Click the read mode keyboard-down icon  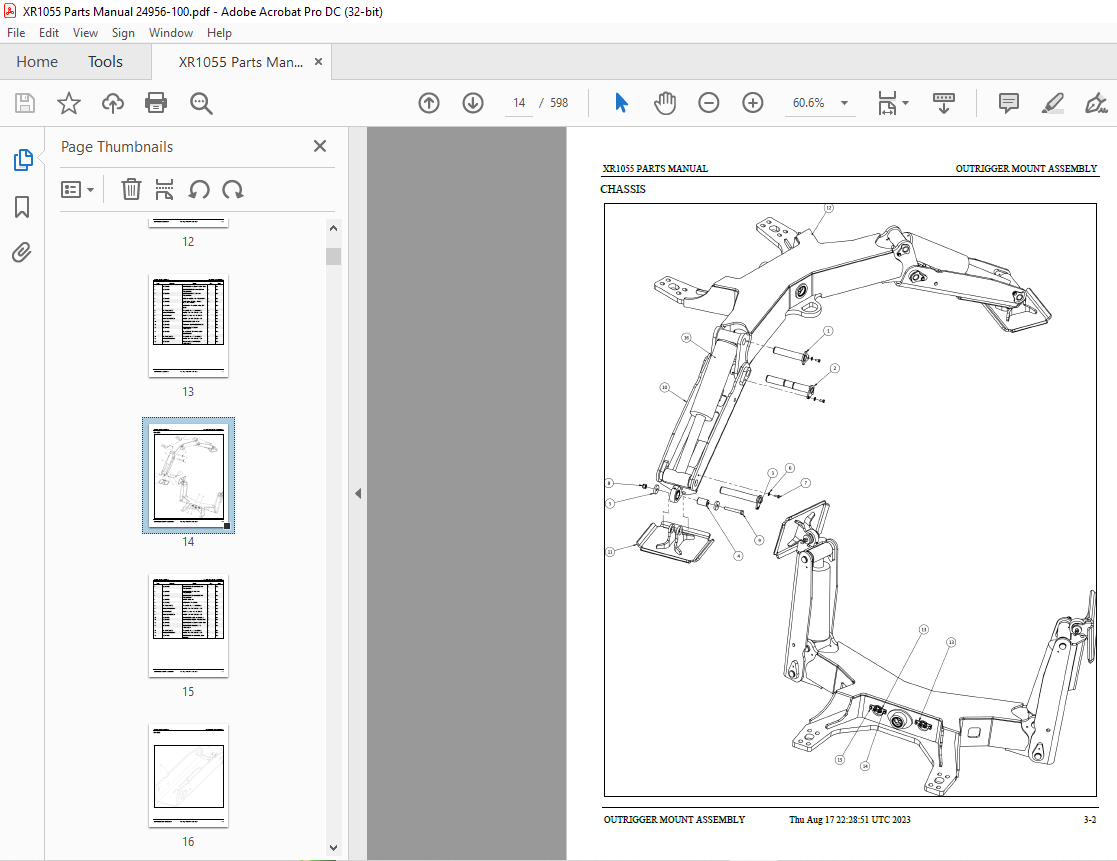944,103
